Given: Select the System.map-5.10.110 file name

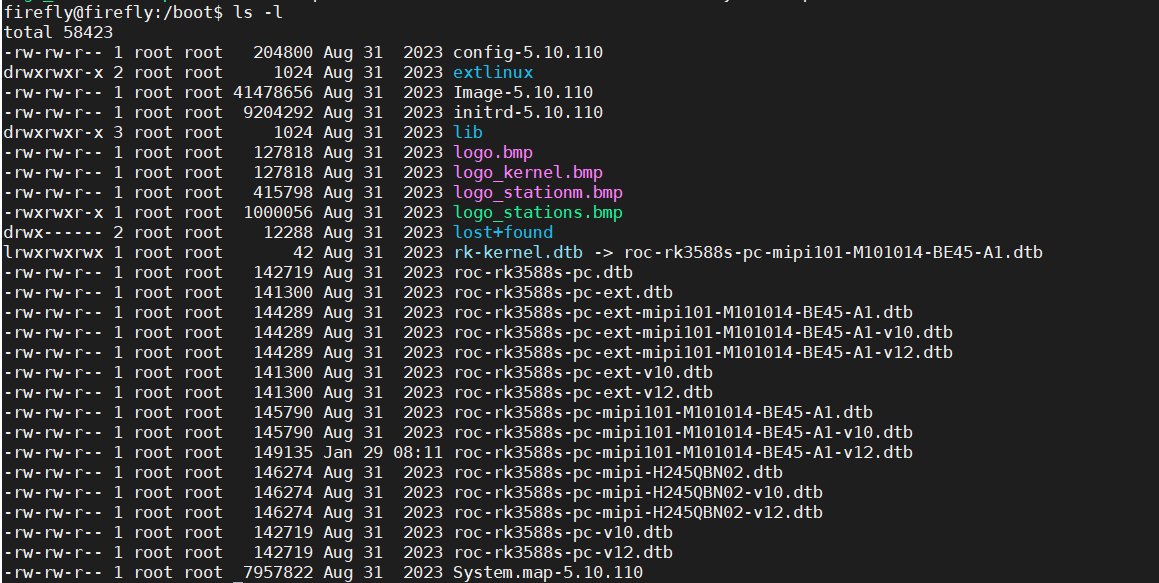Looking at the screenshot, I should click(547, 573).
